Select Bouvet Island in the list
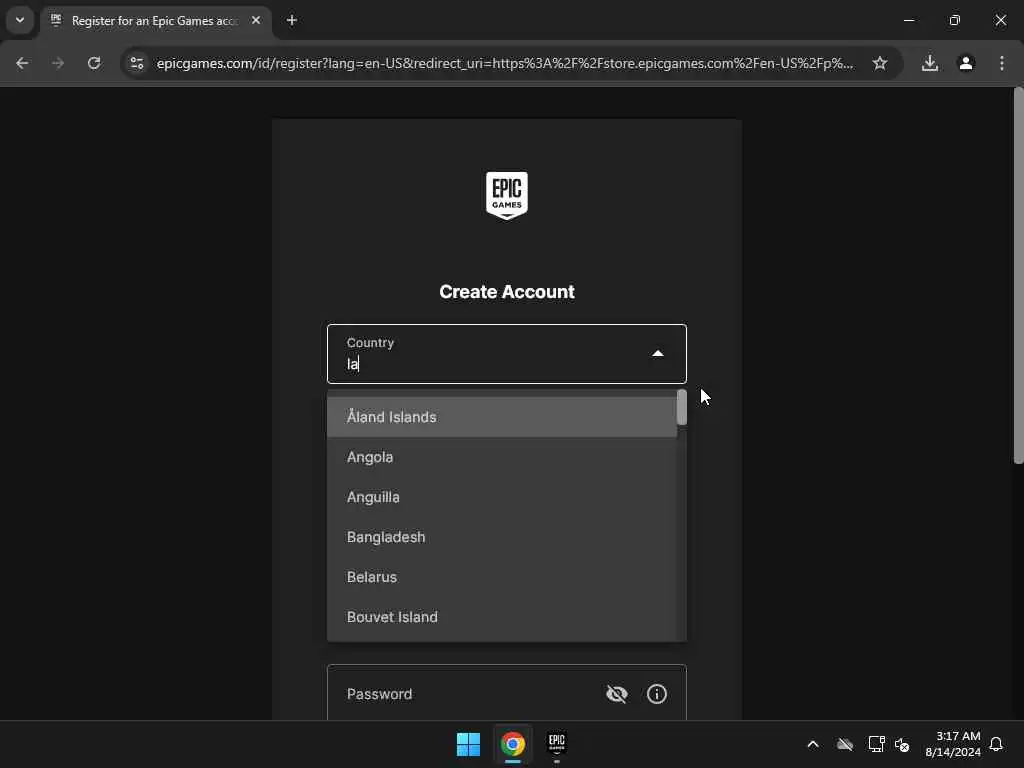This screenshot has width=1024, height=768. (x=502, y=616)
